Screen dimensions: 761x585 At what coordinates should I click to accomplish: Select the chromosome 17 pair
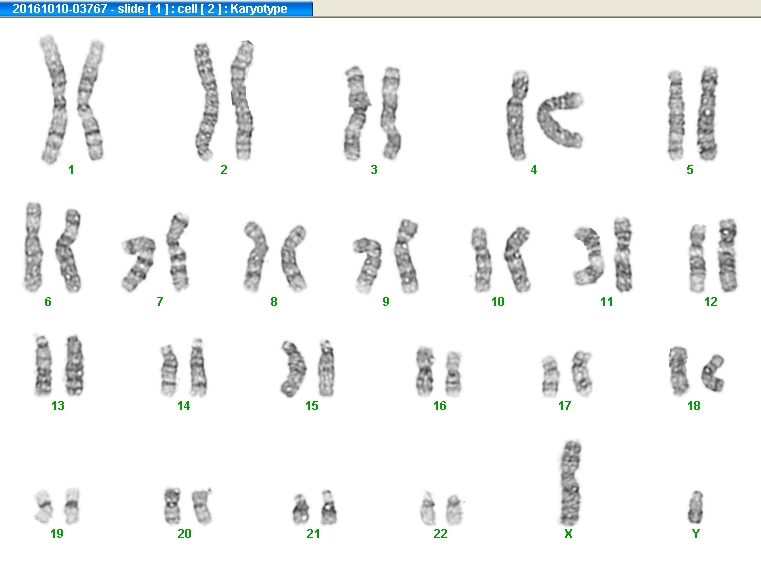(x=567, y=374)
